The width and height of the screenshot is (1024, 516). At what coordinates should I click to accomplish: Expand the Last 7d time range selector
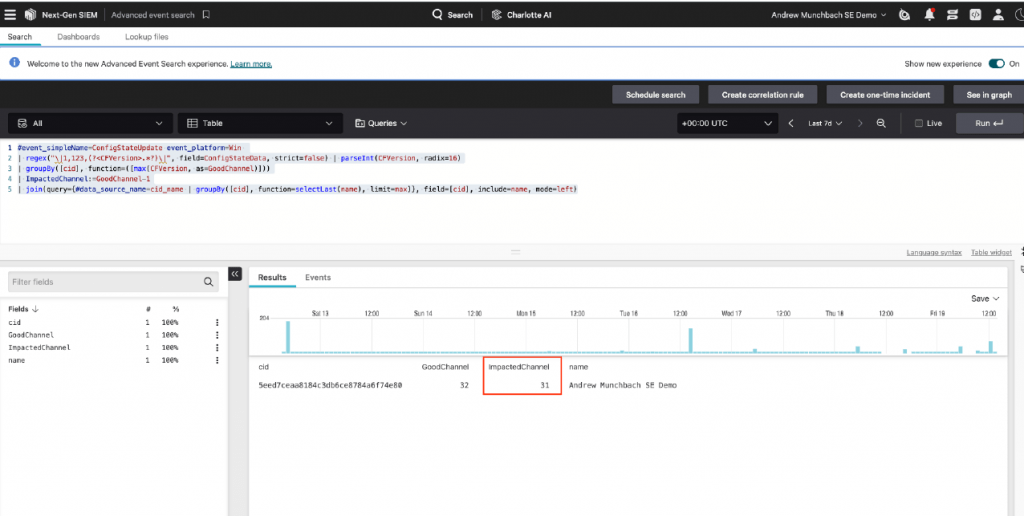825,123
